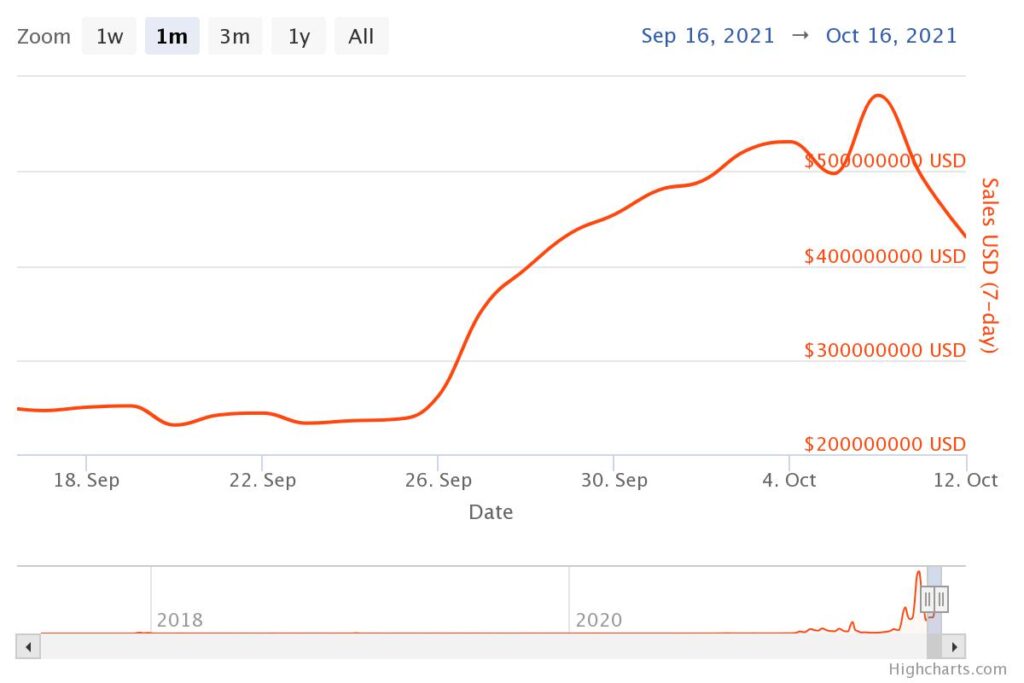Choose the 1m zoom range

[172, 37]
